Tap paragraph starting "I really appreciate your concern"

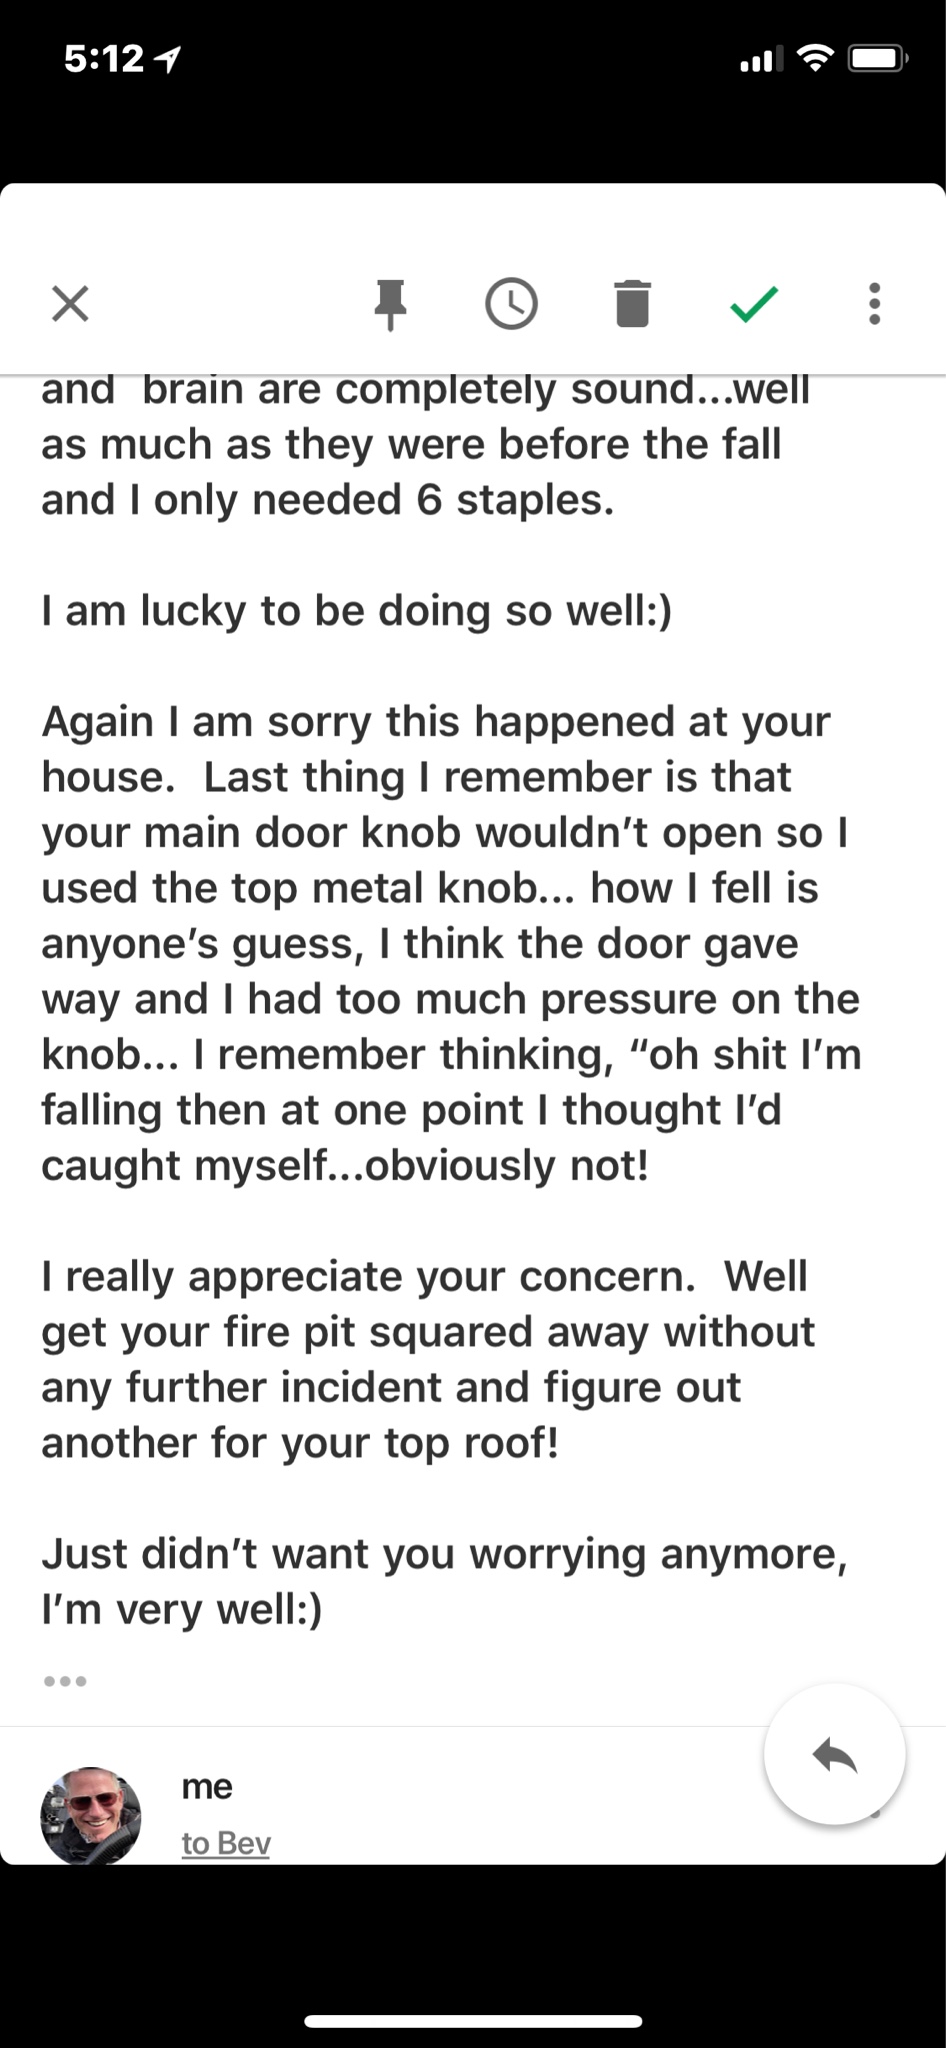428,1359
